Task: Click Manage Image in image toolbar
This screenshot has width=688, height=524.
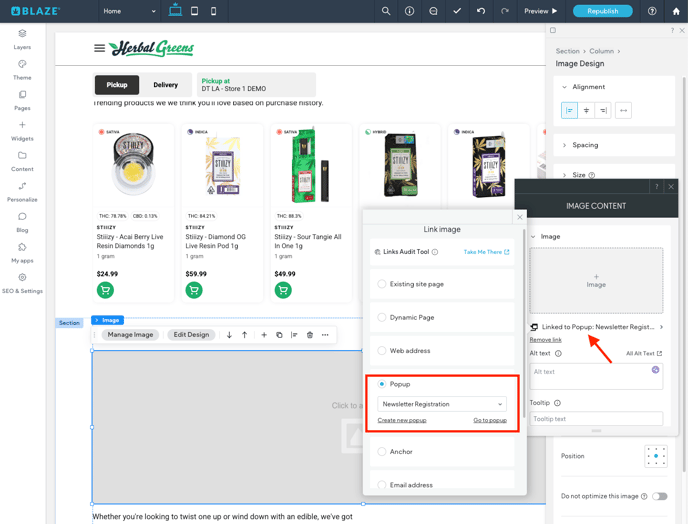Action: (130, 335)
